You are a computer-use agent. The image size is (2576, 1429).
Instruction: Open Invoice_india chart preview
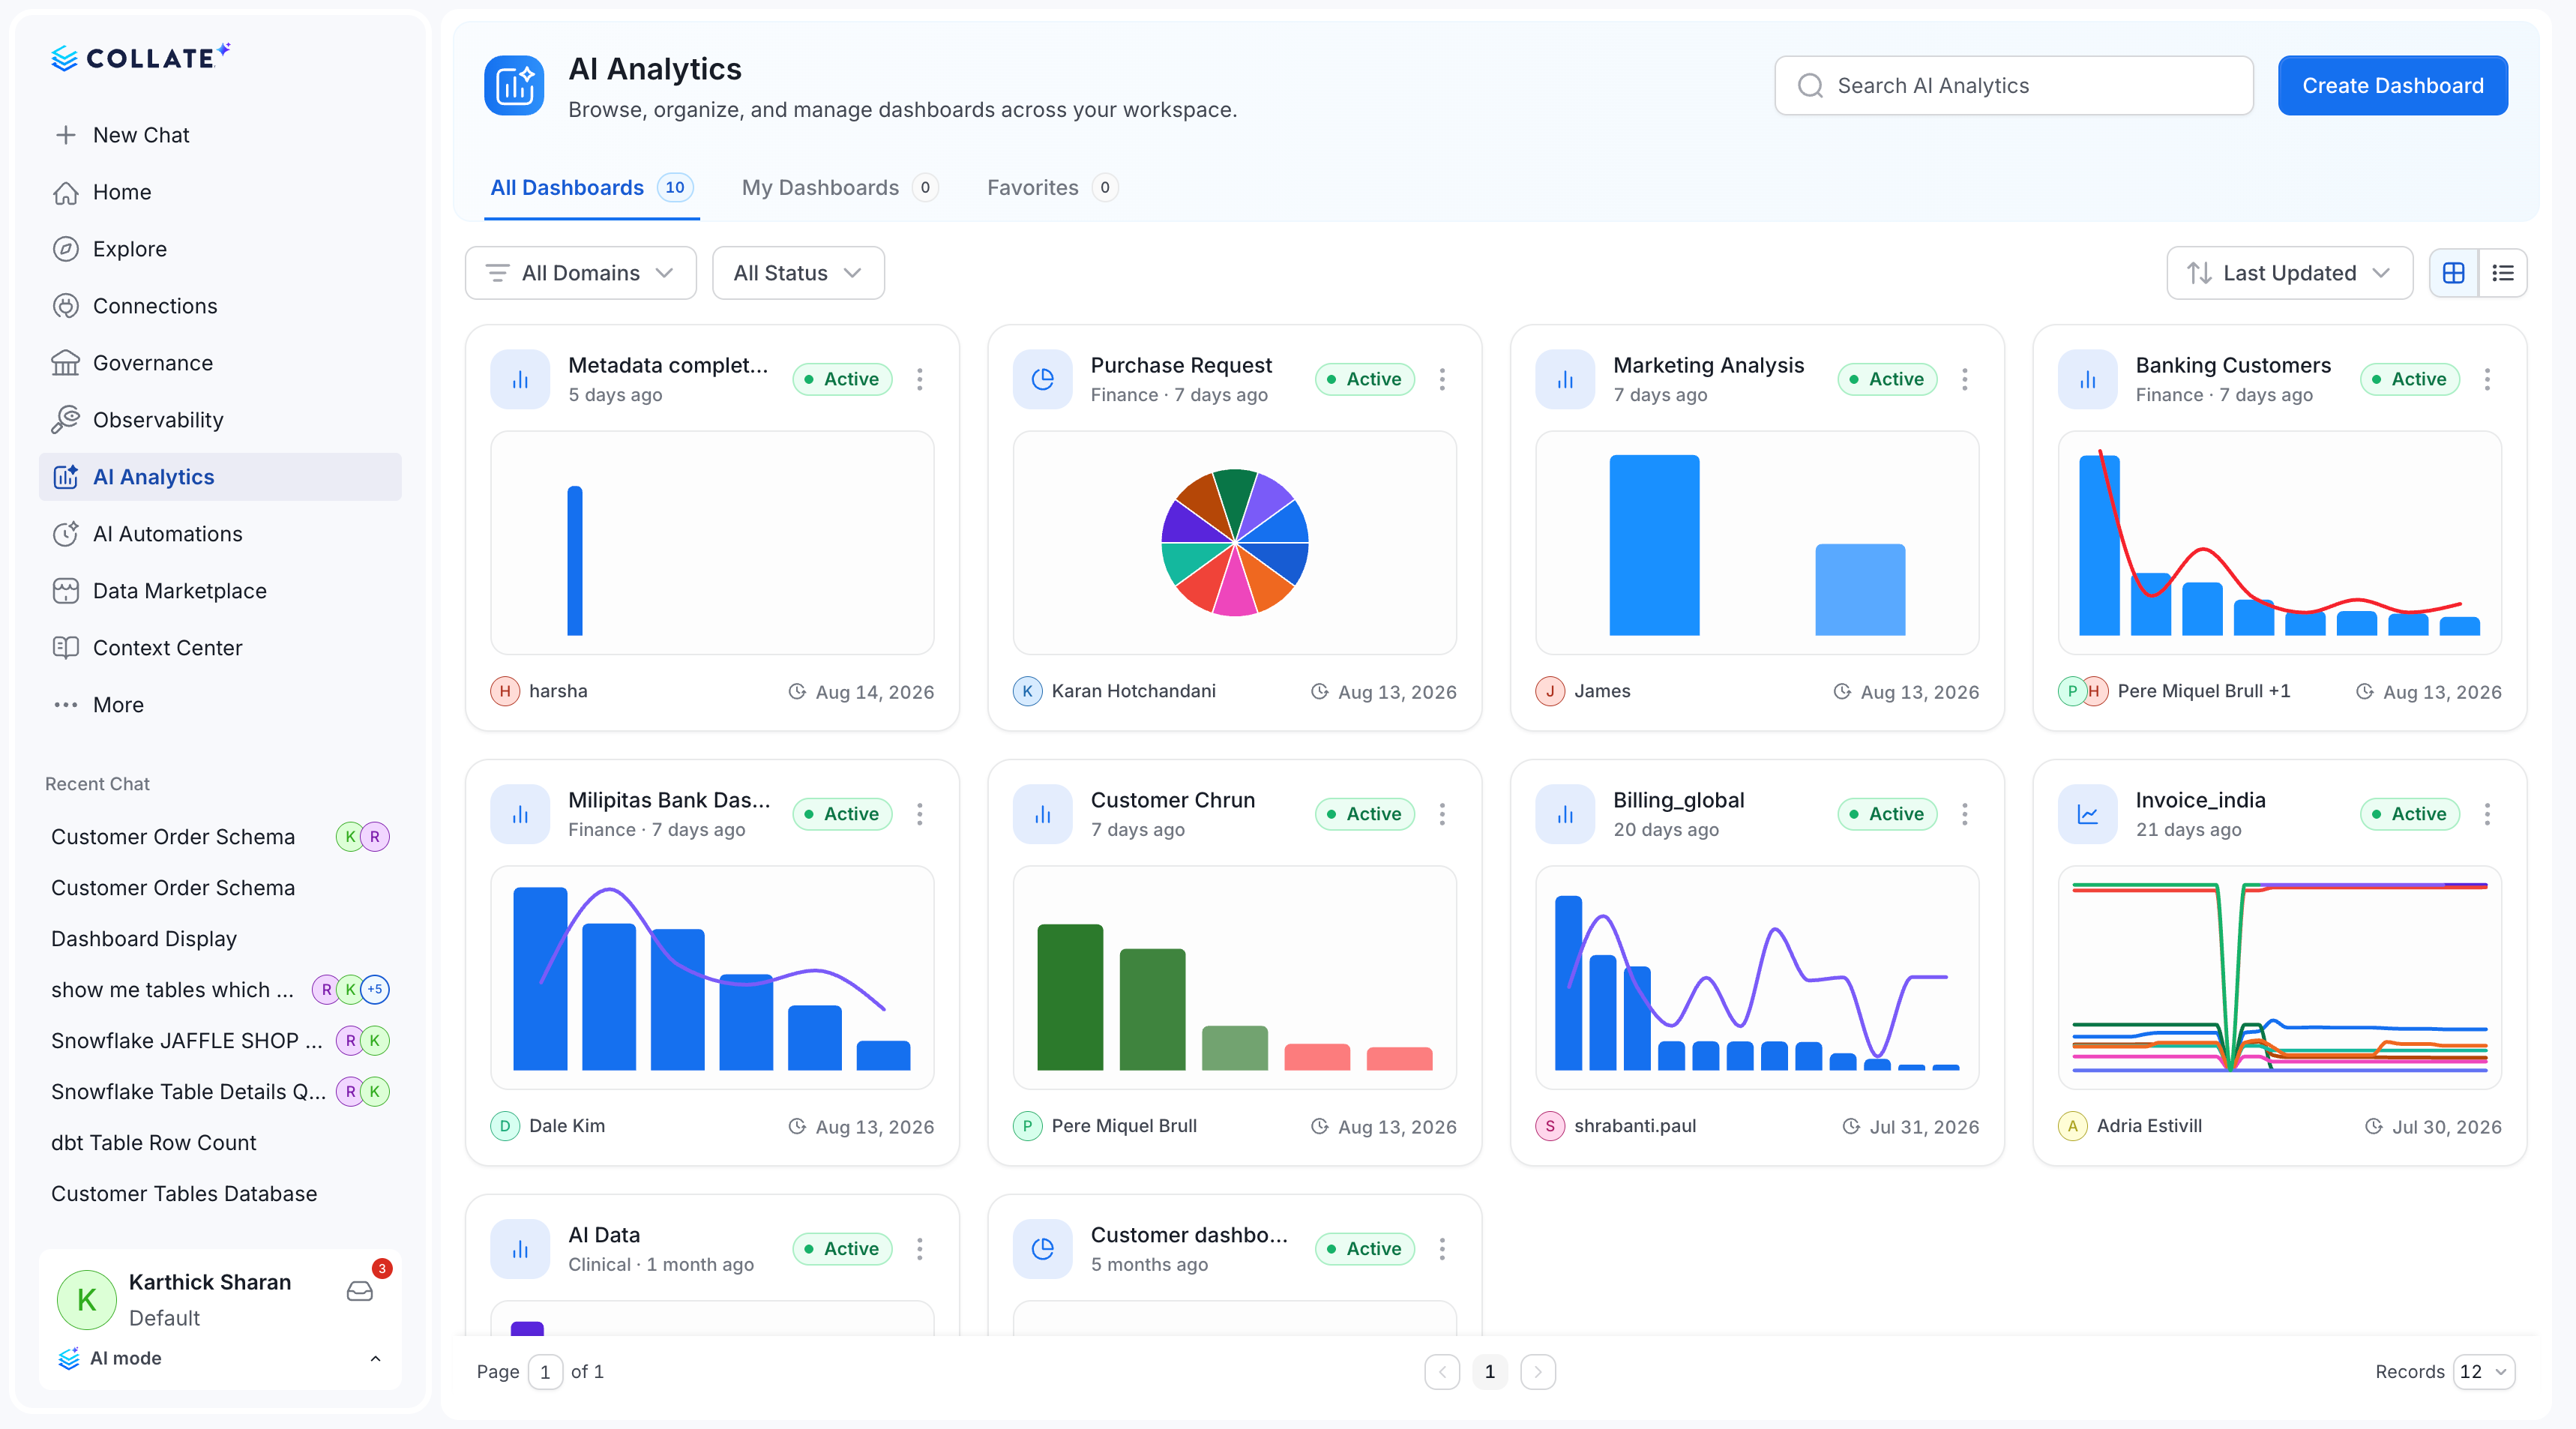coord(2279,978)
